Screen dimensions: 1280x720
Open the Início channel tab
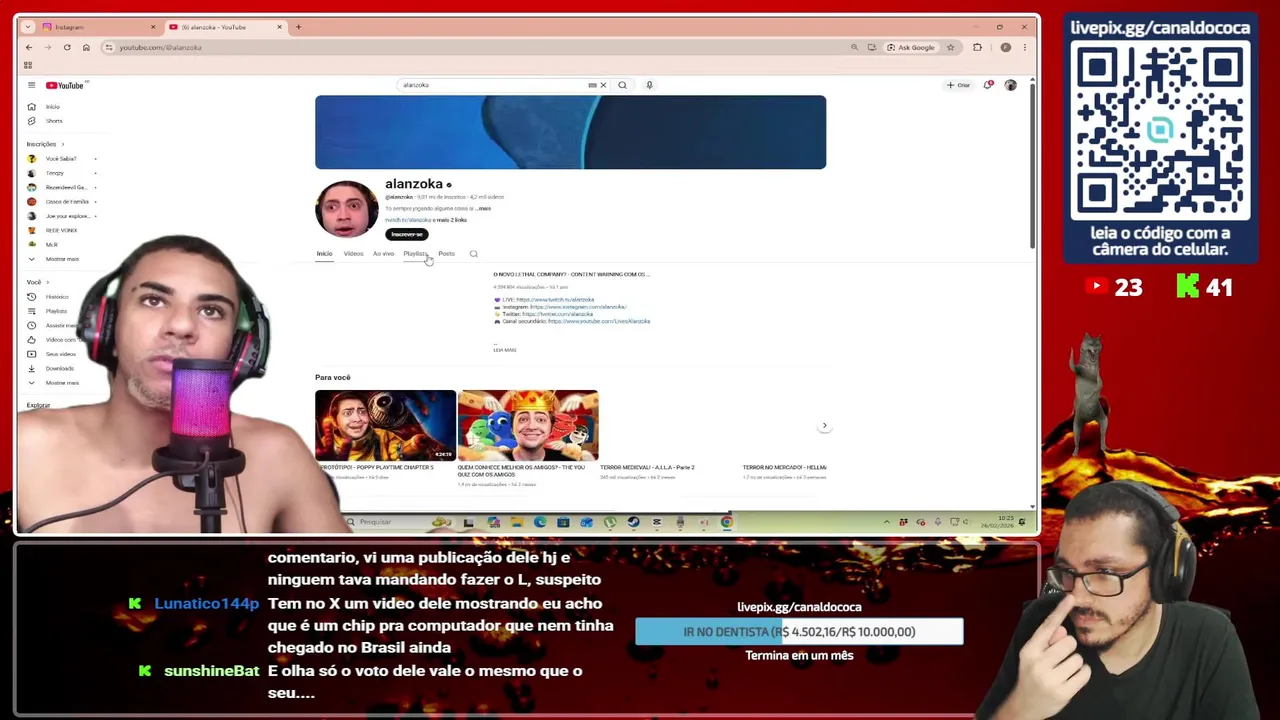tap(324, 254)
